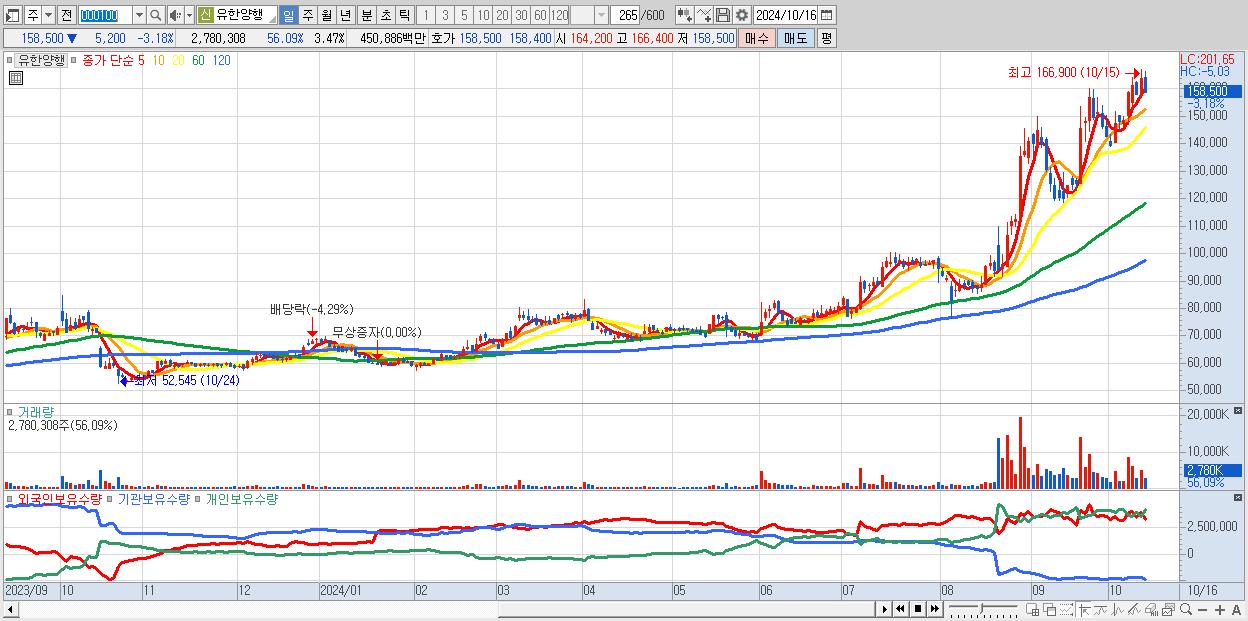1248x621 pixels.
Task: Click the 1 interval button
Action: (x=426, y=15)
